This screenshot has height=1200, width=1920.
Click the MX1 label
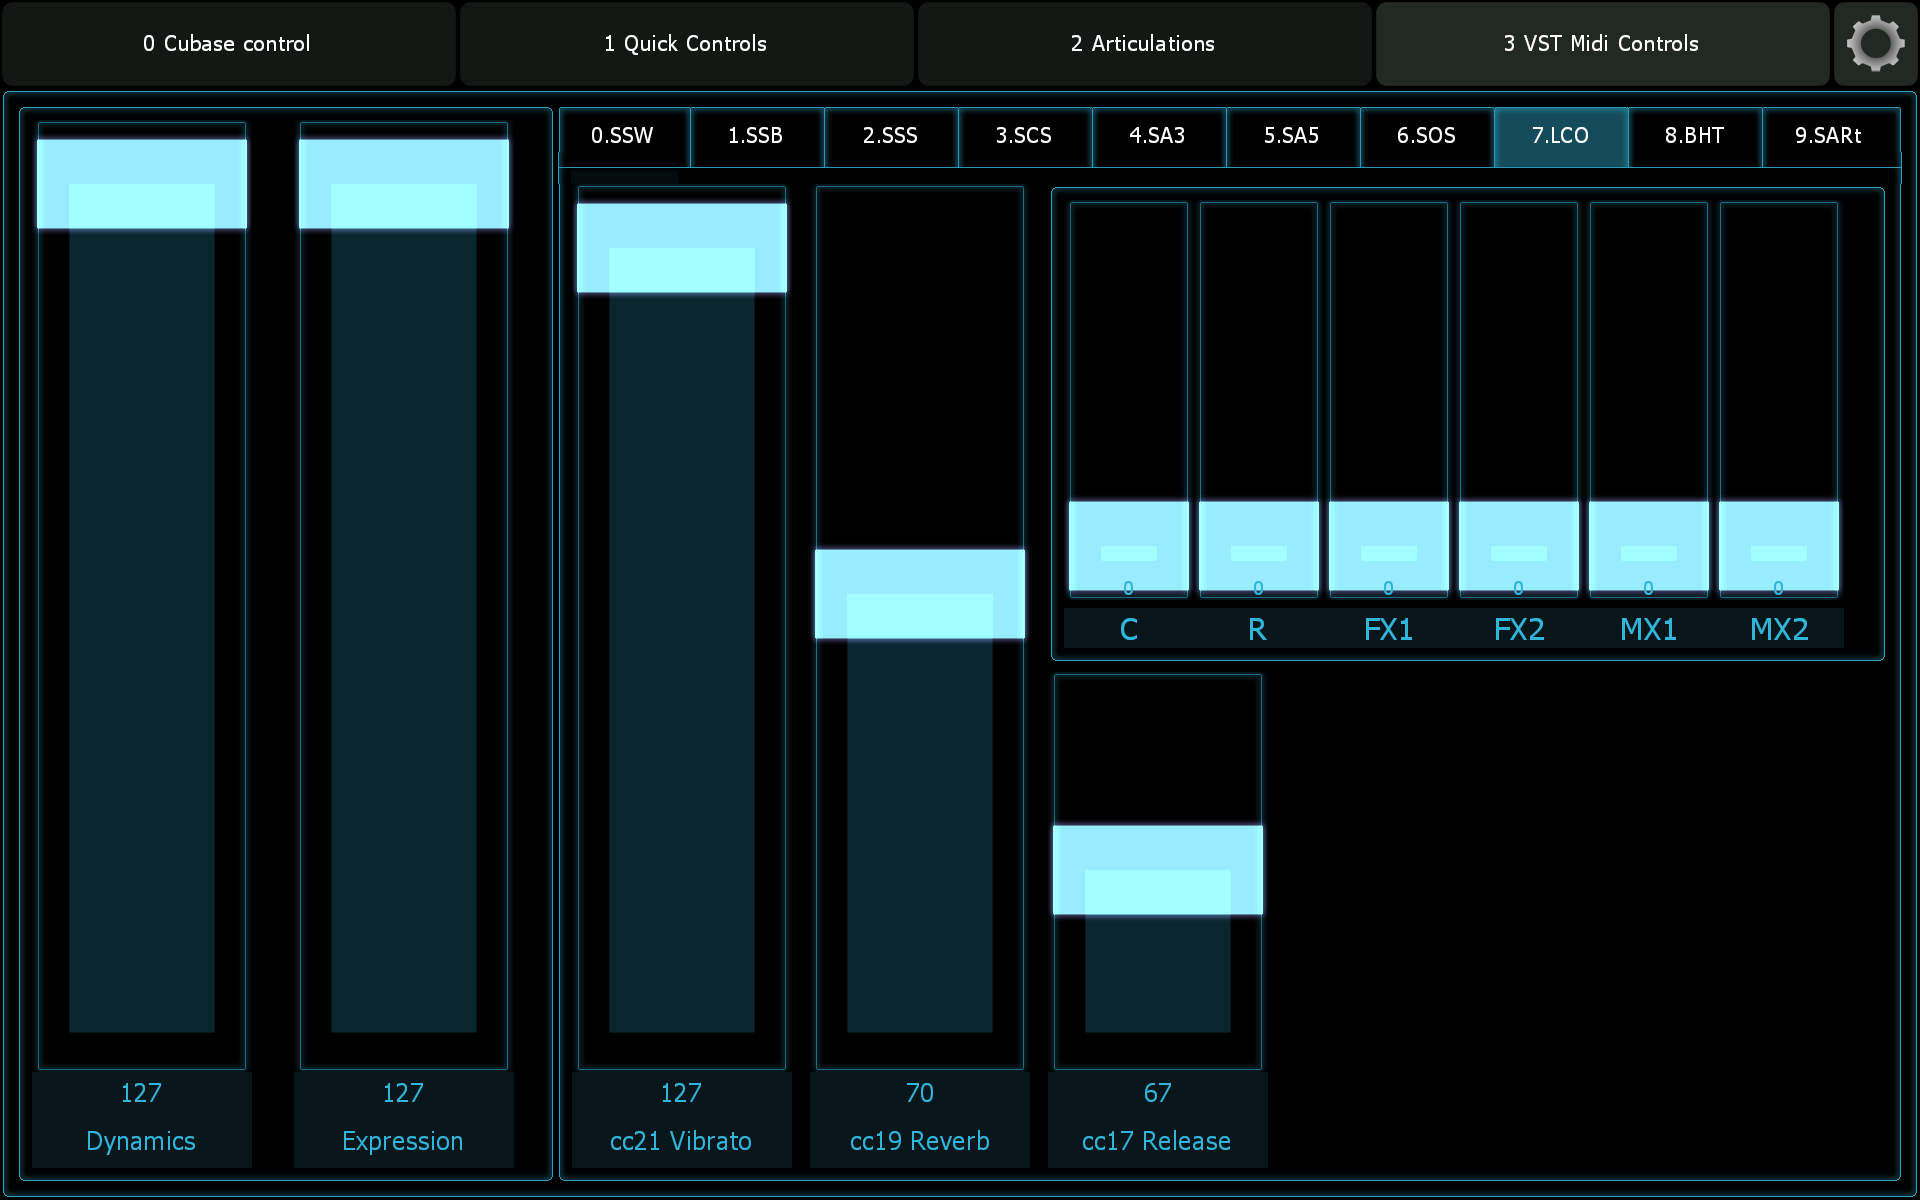click(1648, 629)
